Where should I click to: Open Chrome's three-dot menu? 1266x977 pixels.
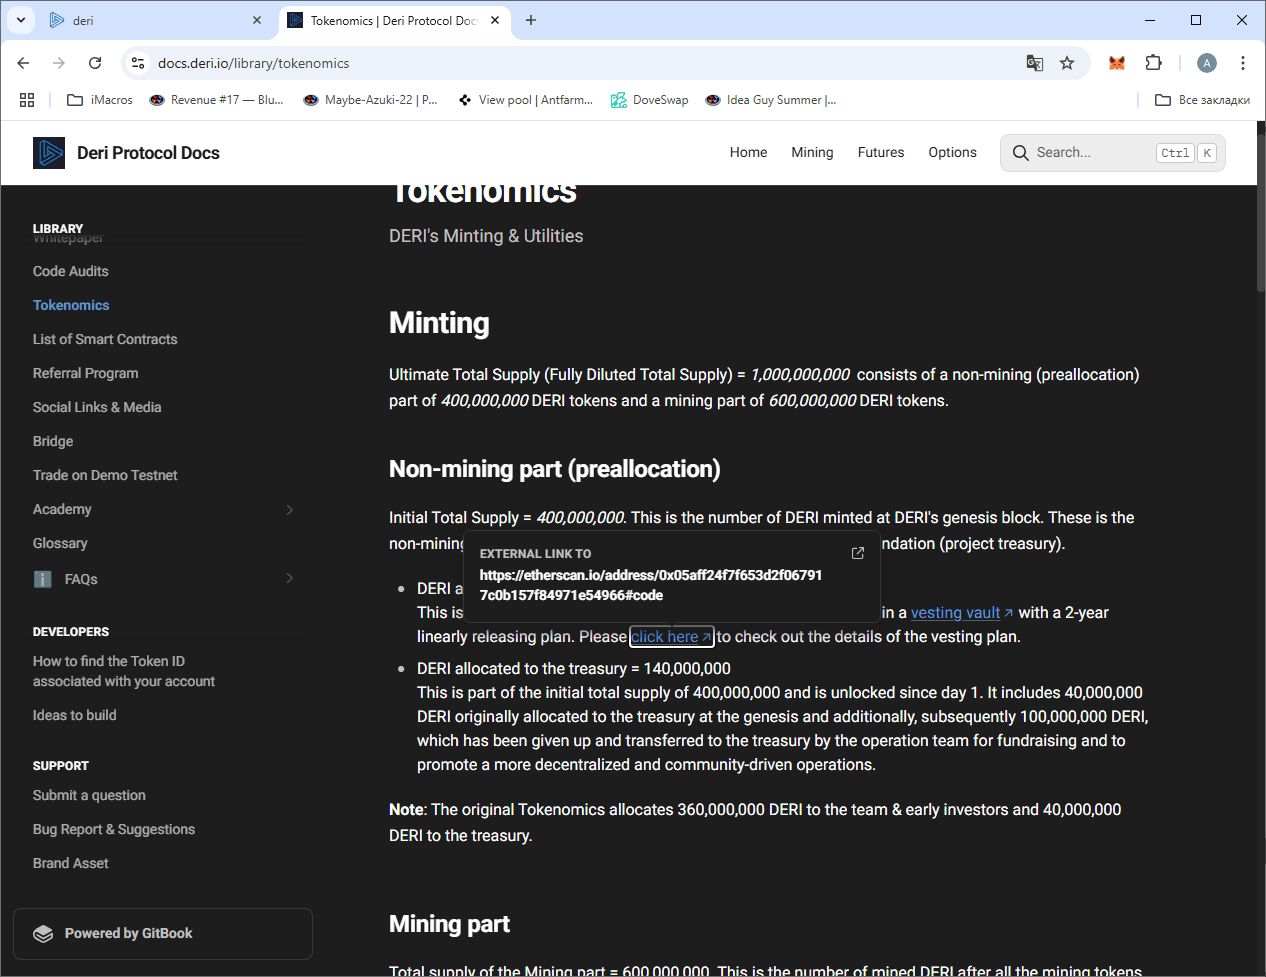pos(1243,63)
